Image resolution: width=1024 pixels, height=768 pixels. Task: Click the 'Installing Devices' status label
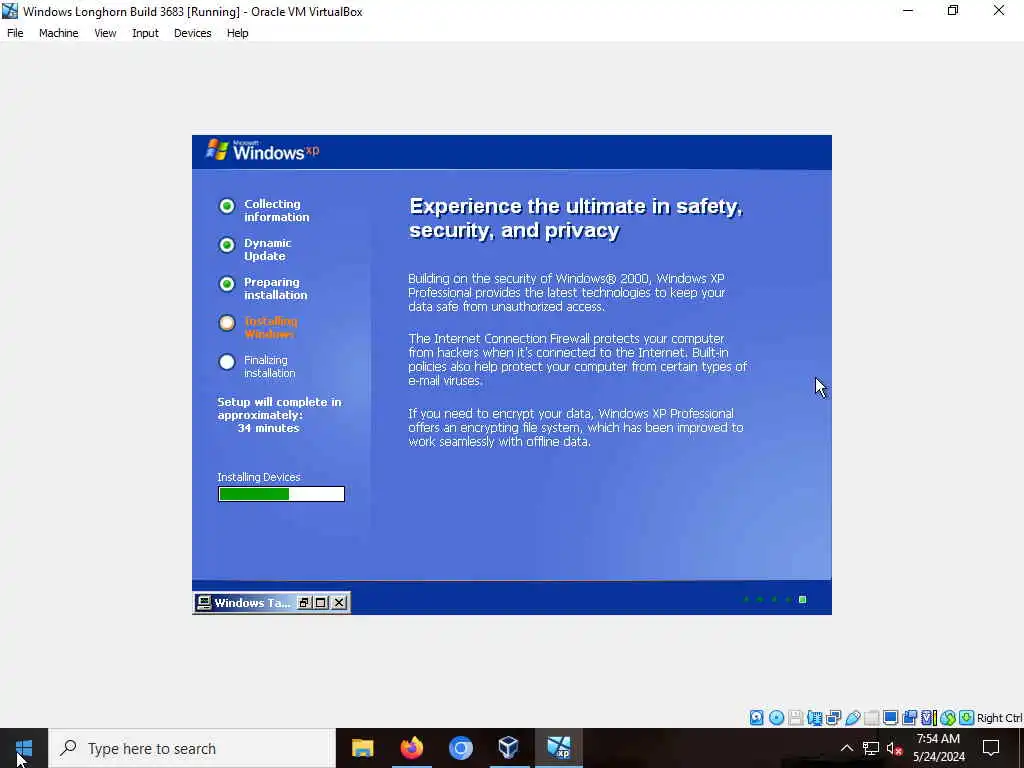259,477
